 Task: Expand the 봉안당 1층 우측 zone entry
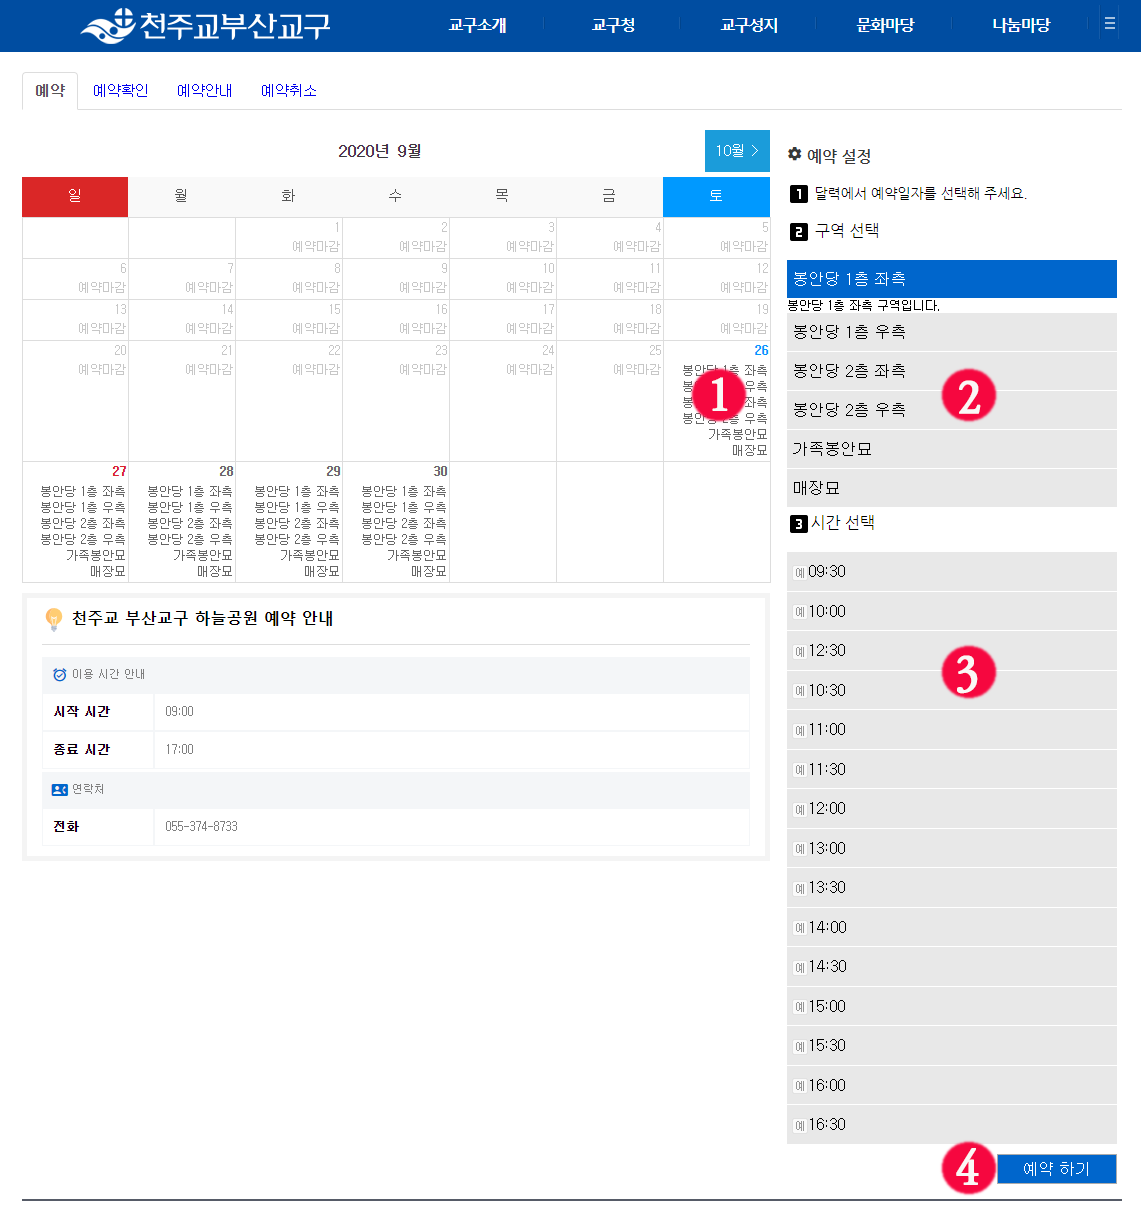click(952, 332)
